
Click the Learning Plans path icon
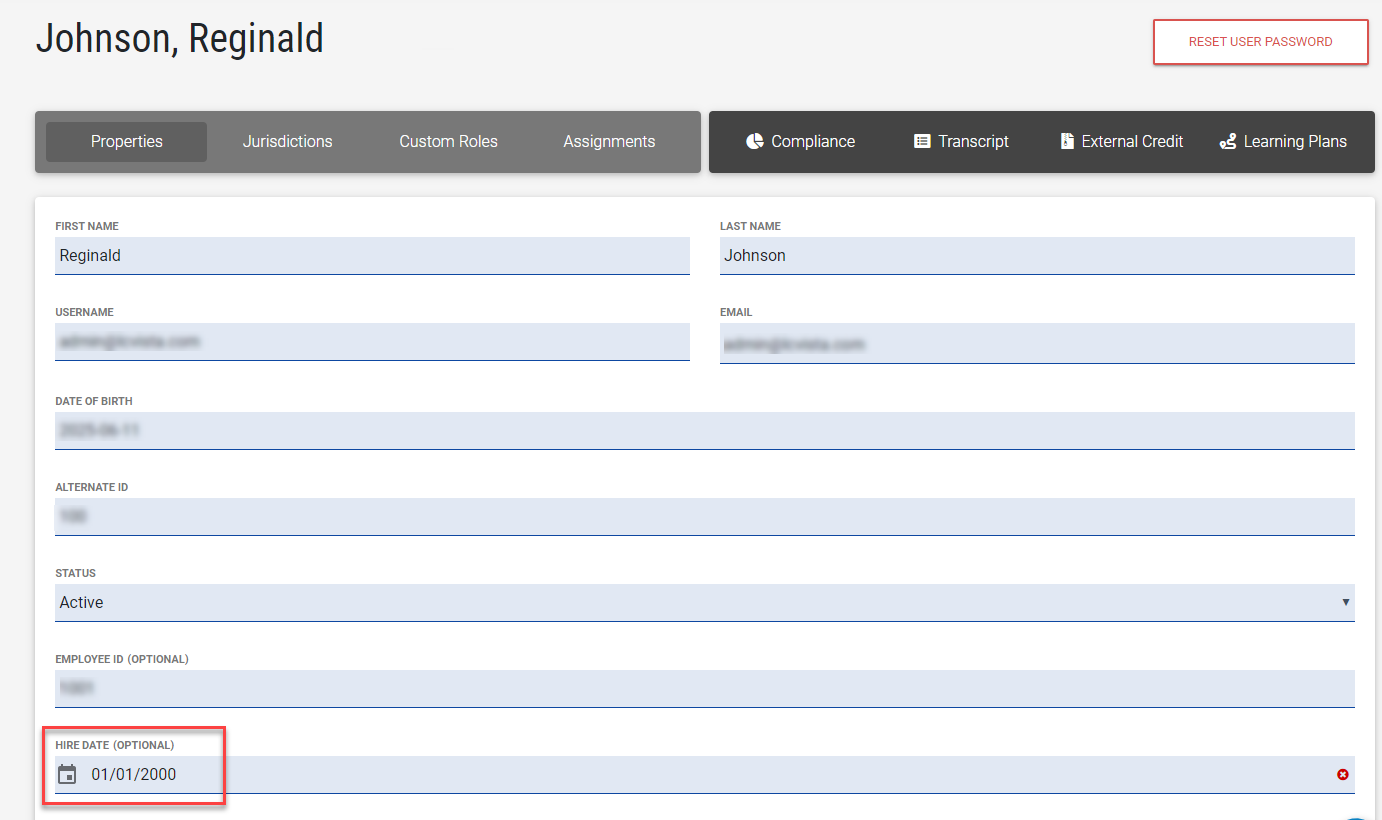point(1228,141)
